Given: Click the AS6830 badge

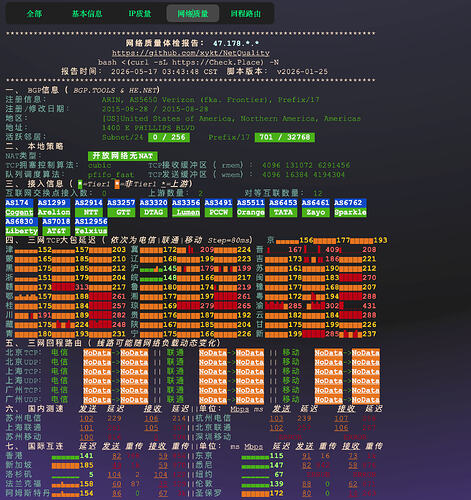Looking at the screenshot, I should 21,221.
